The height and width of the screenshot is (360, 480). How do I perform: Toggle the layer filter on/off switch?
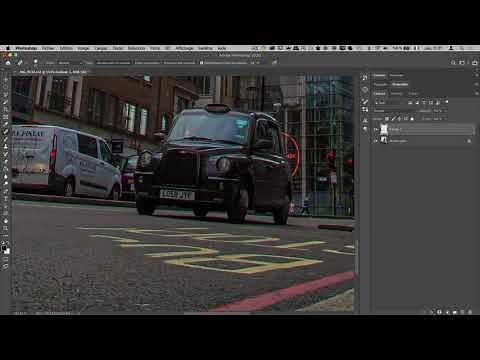coord(447,102)
